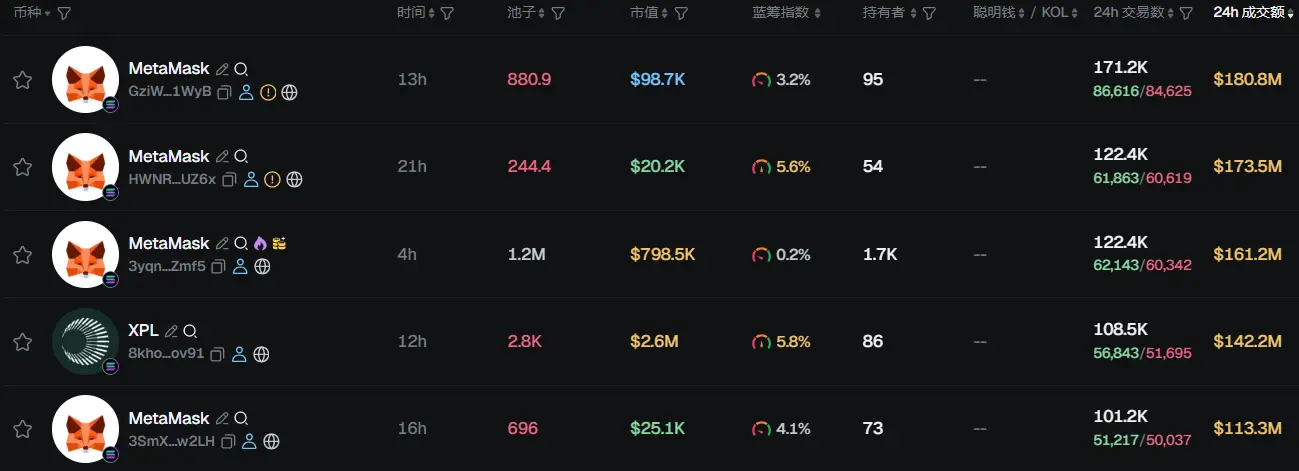The height and width of the screenshot is (471, 1299).
Task: Copy the GziW...1WyB contract address
Action: tap(224, 92)
